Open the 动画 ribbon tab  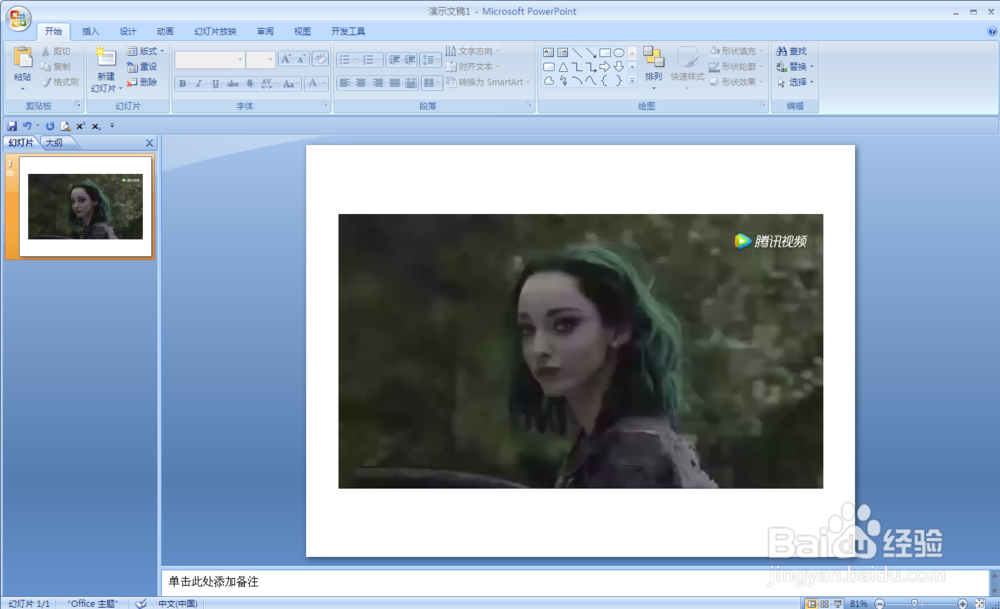[x=165, y=31]
